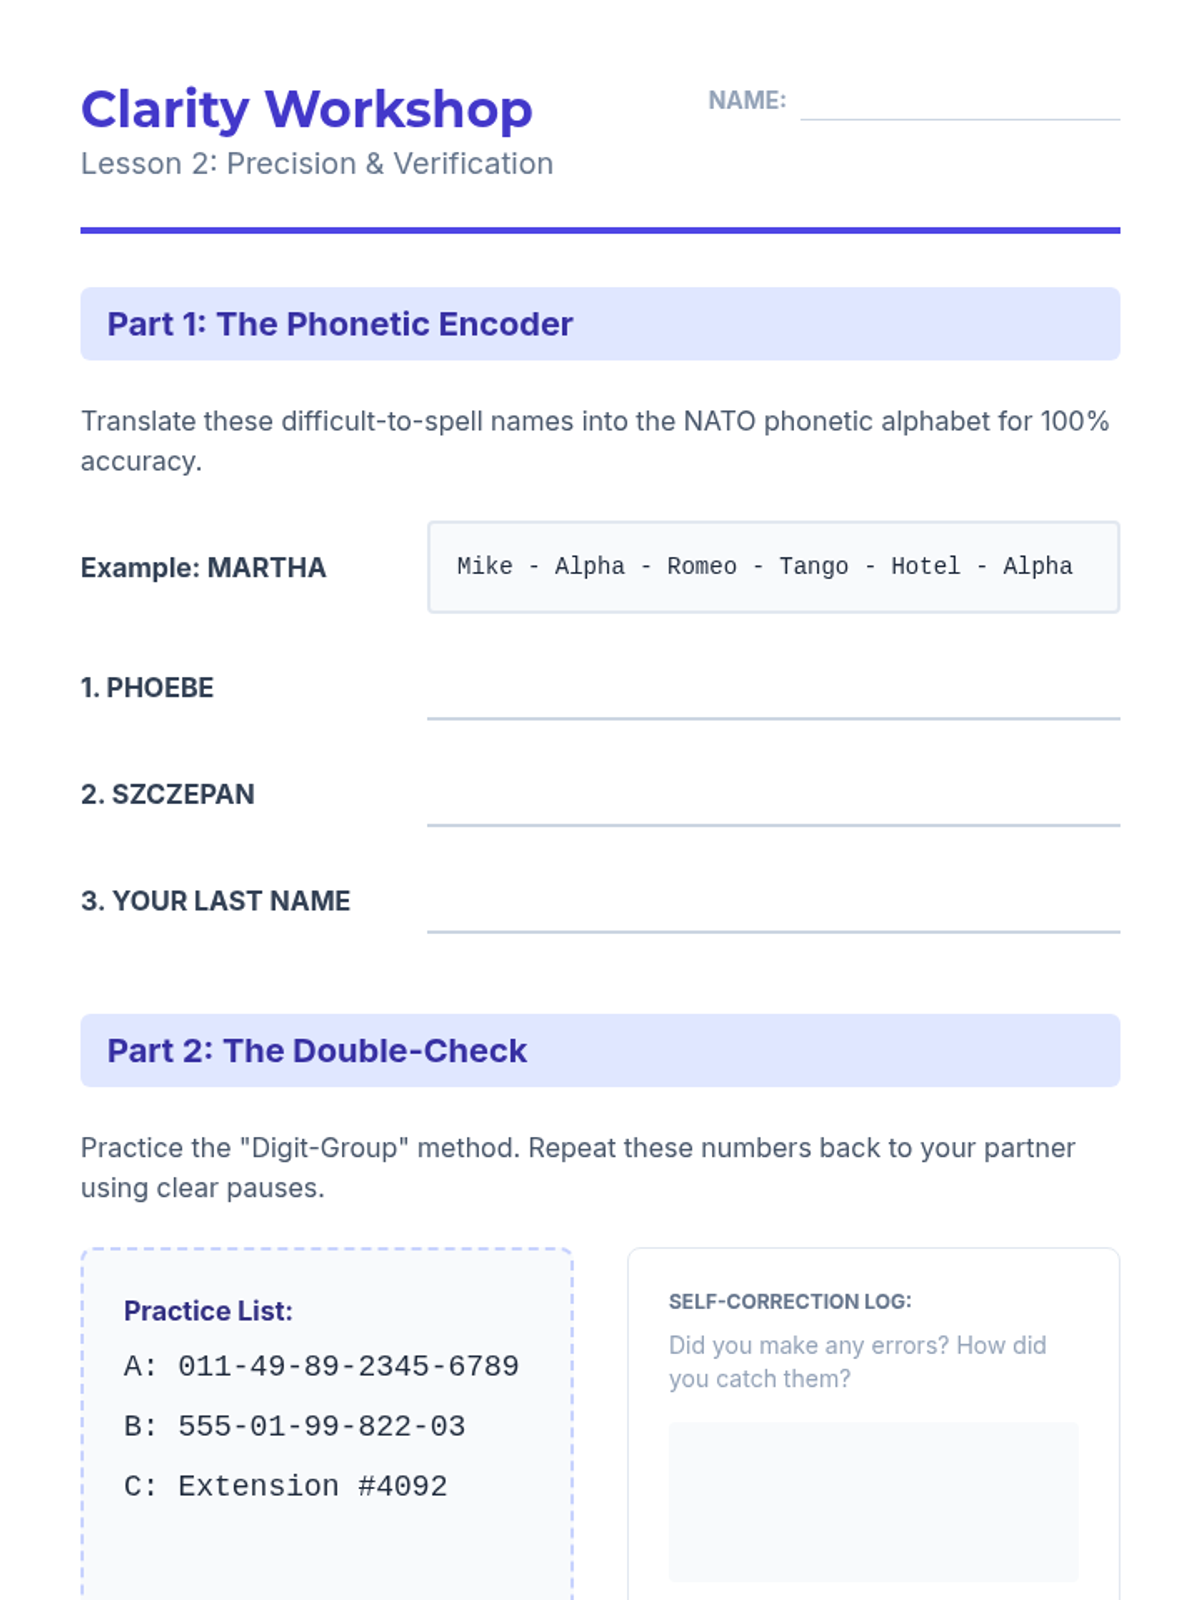Viewport: 1200px width, 1600px height.
Task: Click the PHOEBE answer line
Action: (x=773, y=689)
